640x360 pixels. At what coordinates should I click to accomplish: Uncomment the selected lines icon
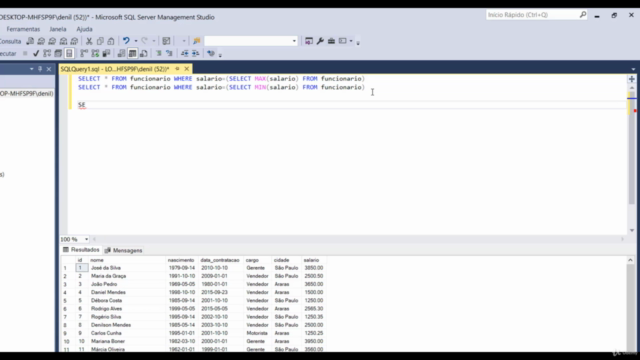[169, 53]
